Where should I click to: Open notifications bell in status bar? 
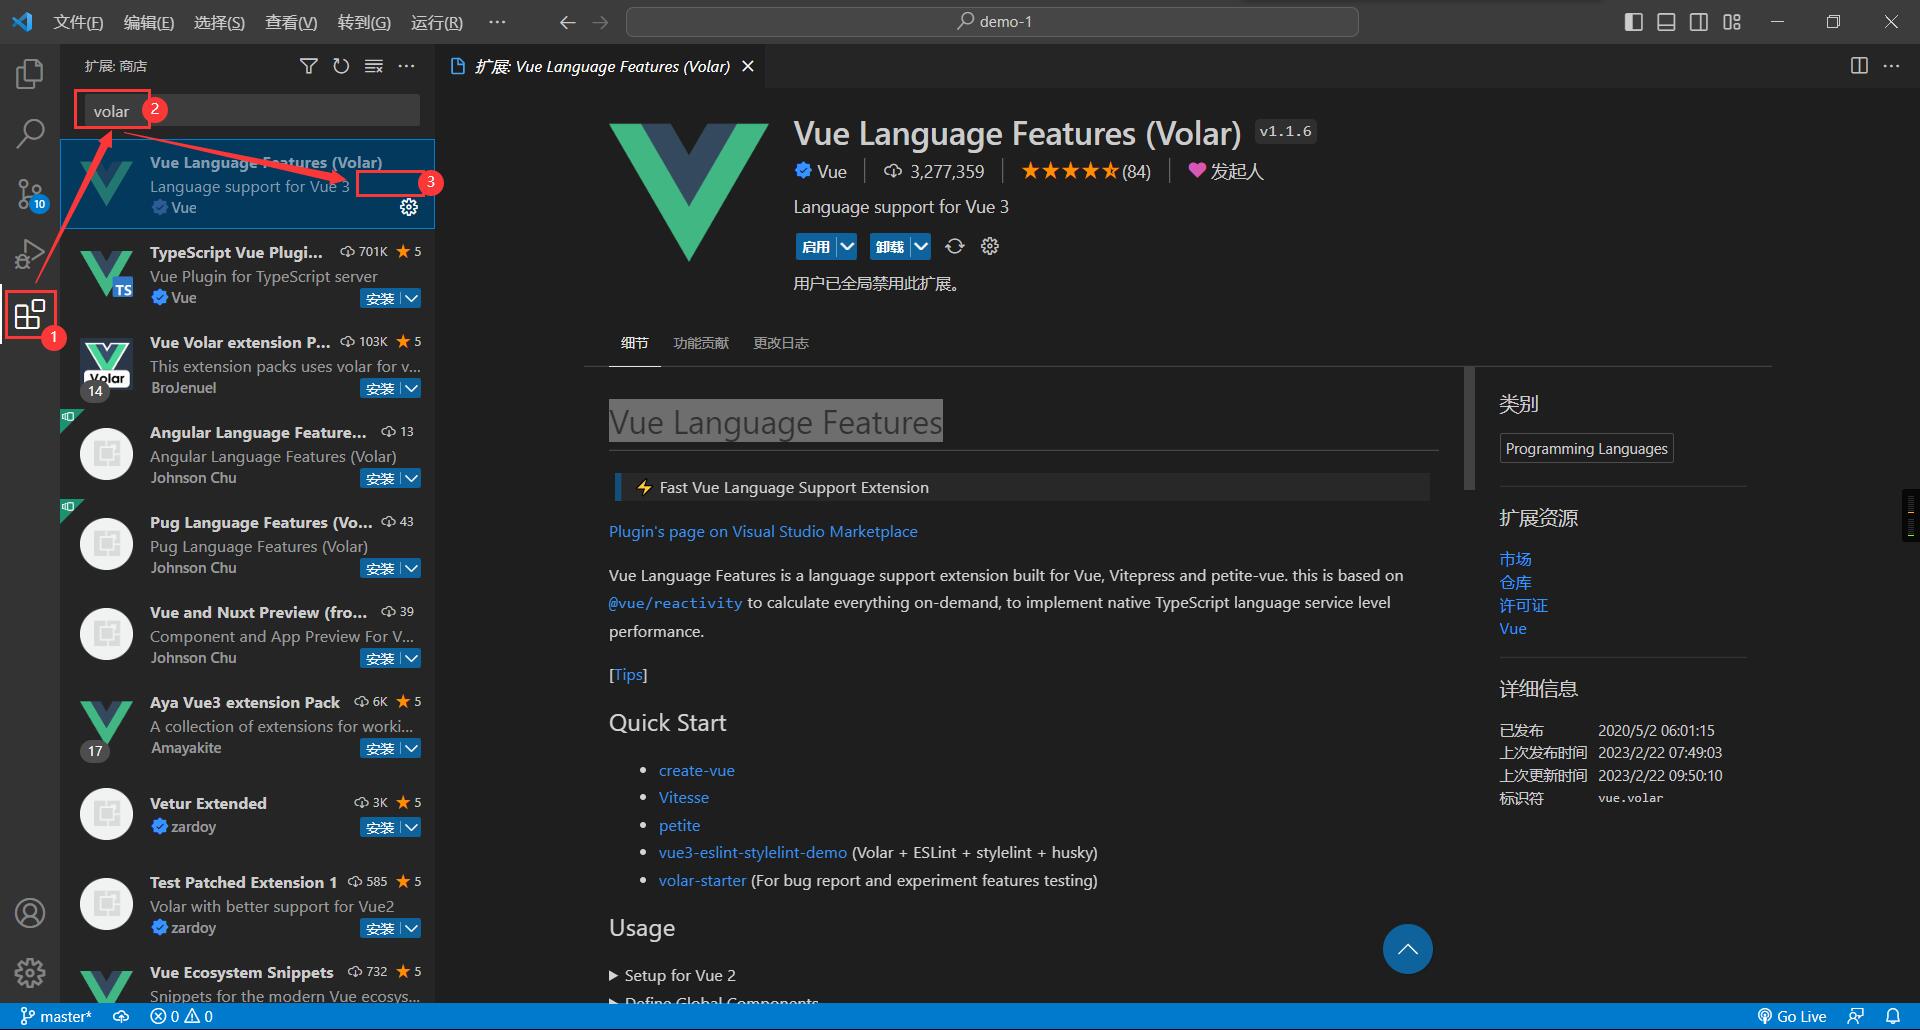(1892, 1016)
